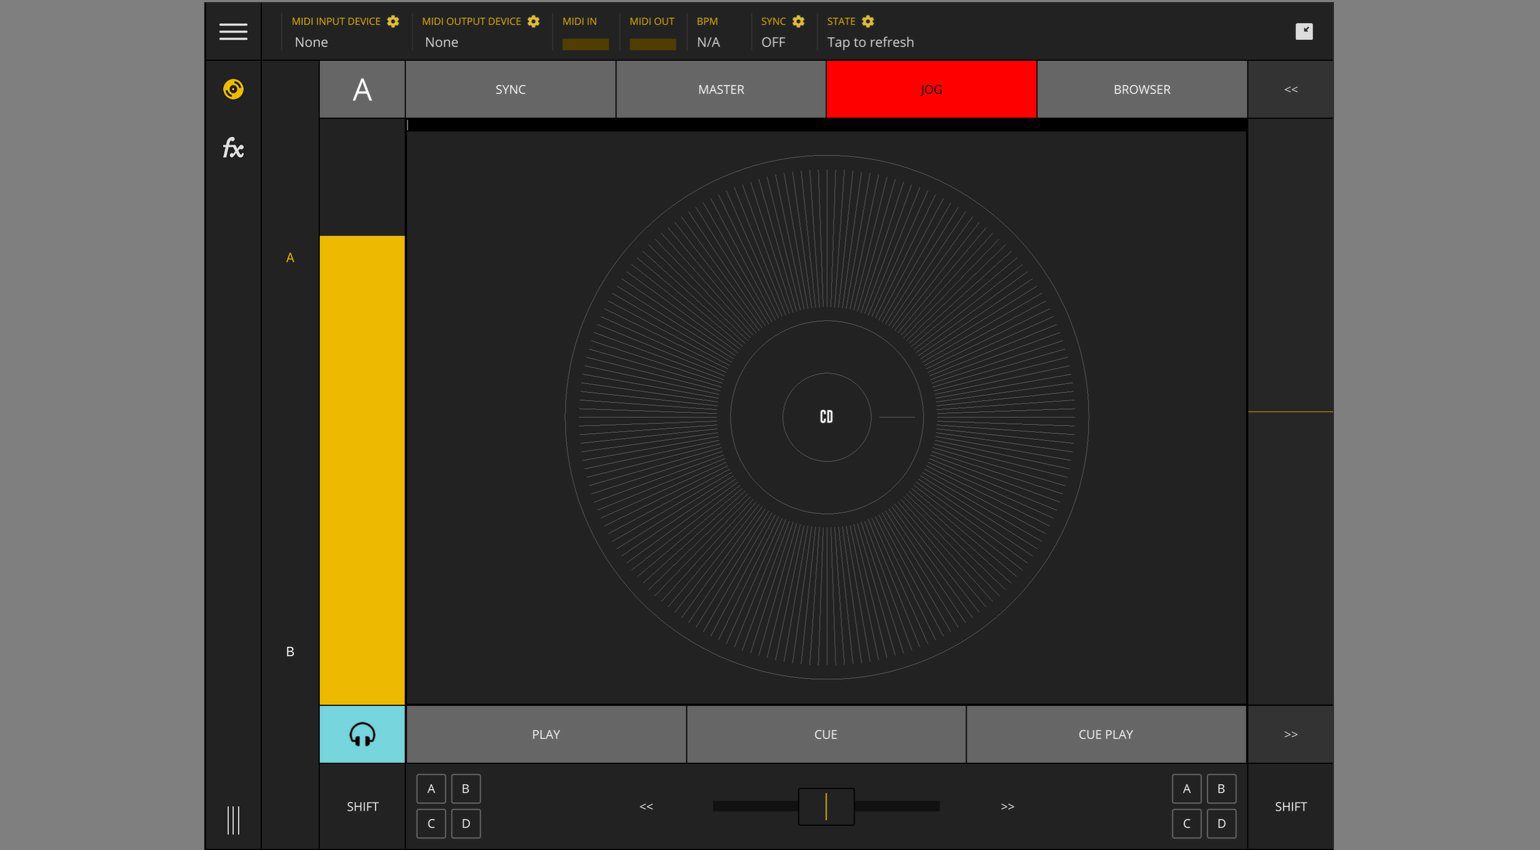Click the left SHIFT button
The width and height of the screenshot is (1540, 850).
[362, 806]
